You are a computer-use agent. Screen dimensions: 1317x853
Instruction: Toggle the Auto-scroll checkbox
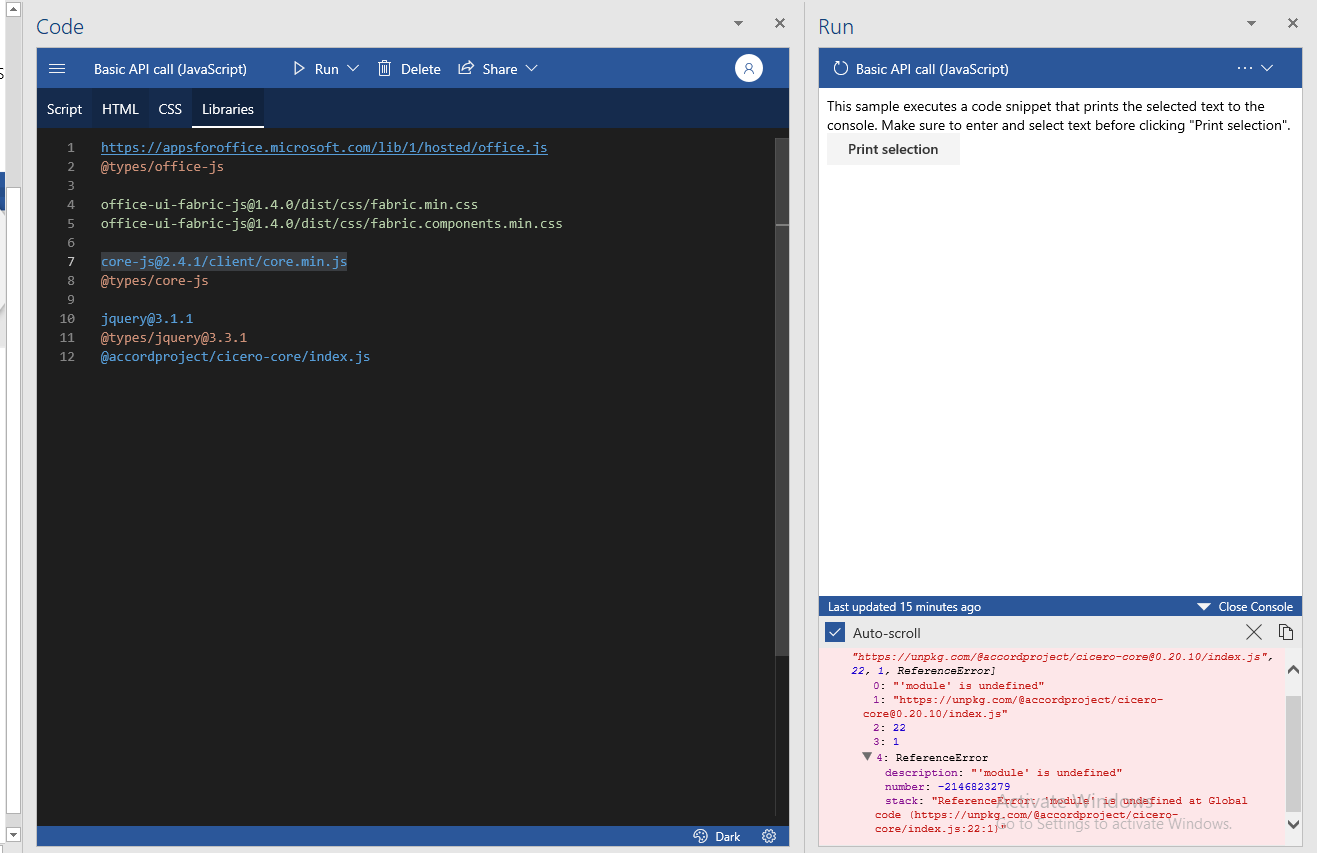click(x=835, y=632)
